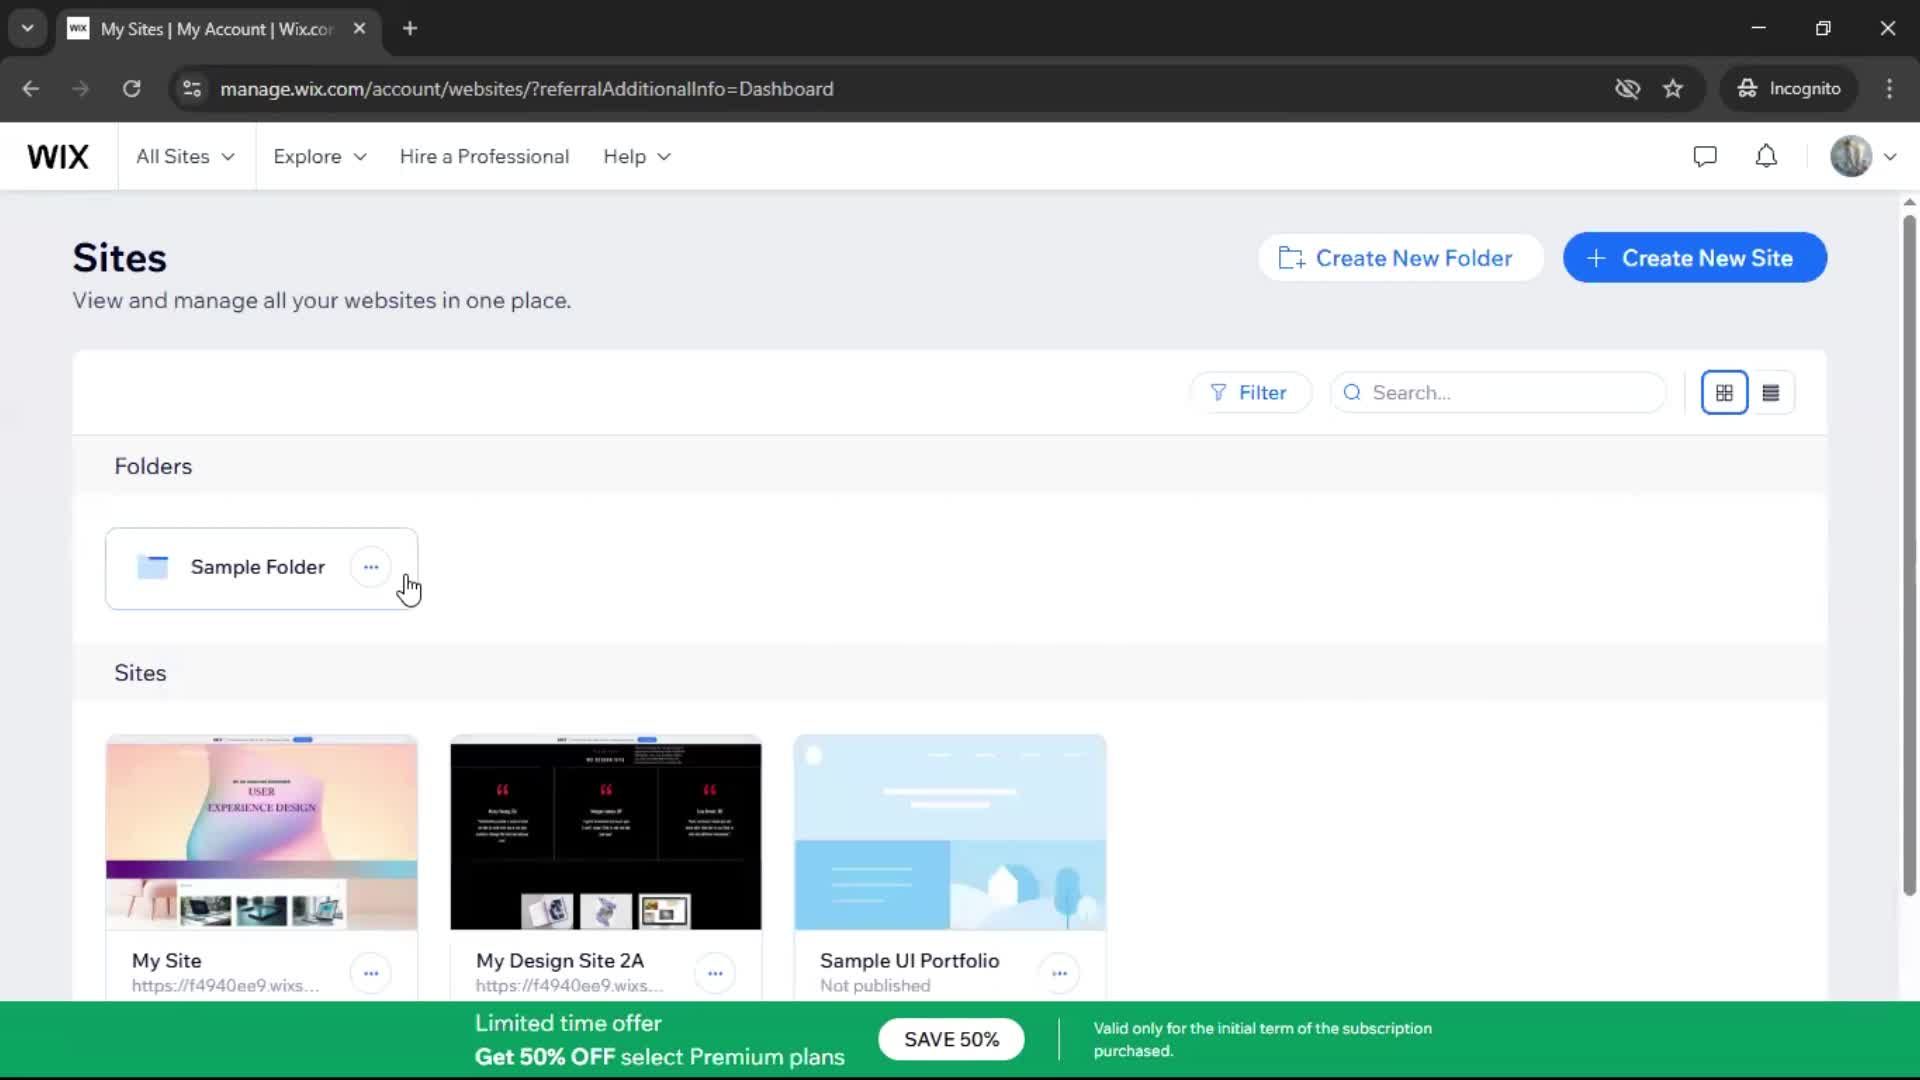Image resolution: width=1920 pixels, height=1080 pixels.
Task: Click the SAVE 50% button
Action: 951,1040
